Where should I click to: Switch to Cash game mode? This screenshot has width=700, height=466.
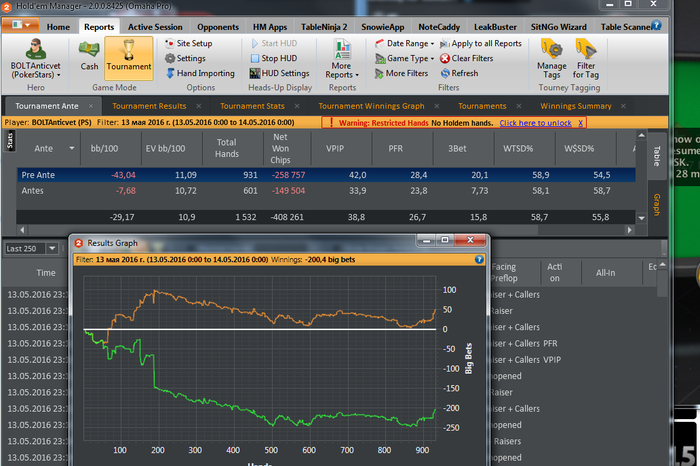[x=89, y=54]
